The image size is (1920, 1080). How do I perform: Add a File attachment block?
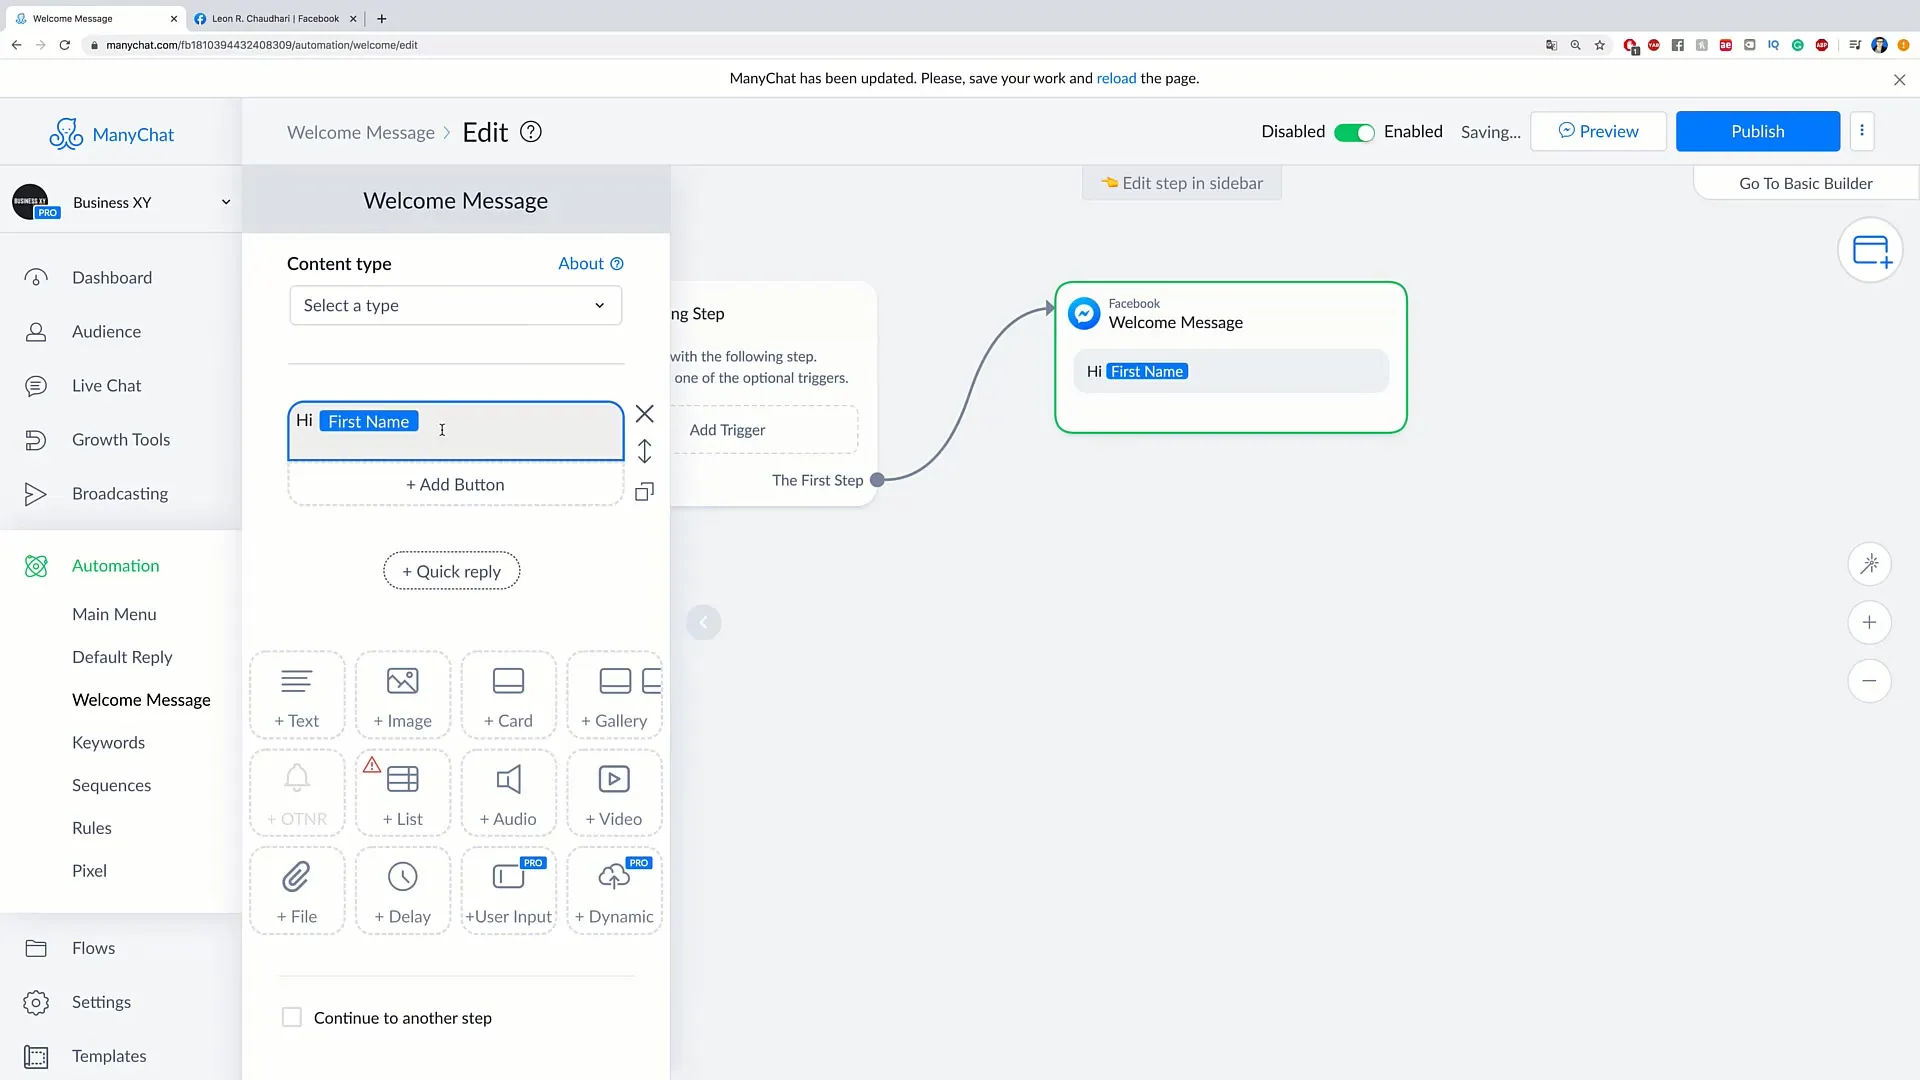point(297,892)
